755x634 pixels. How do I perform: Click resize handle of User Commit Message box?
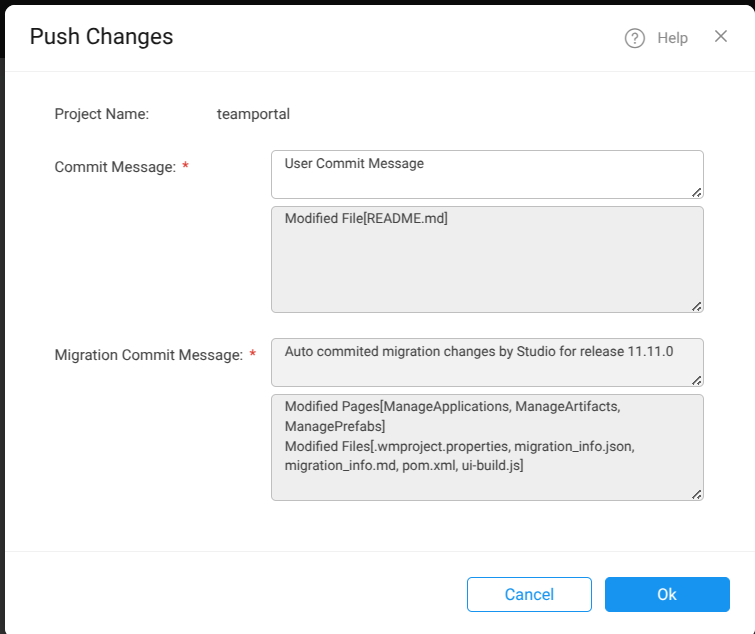pyautogui.click(x=696, y=191)
